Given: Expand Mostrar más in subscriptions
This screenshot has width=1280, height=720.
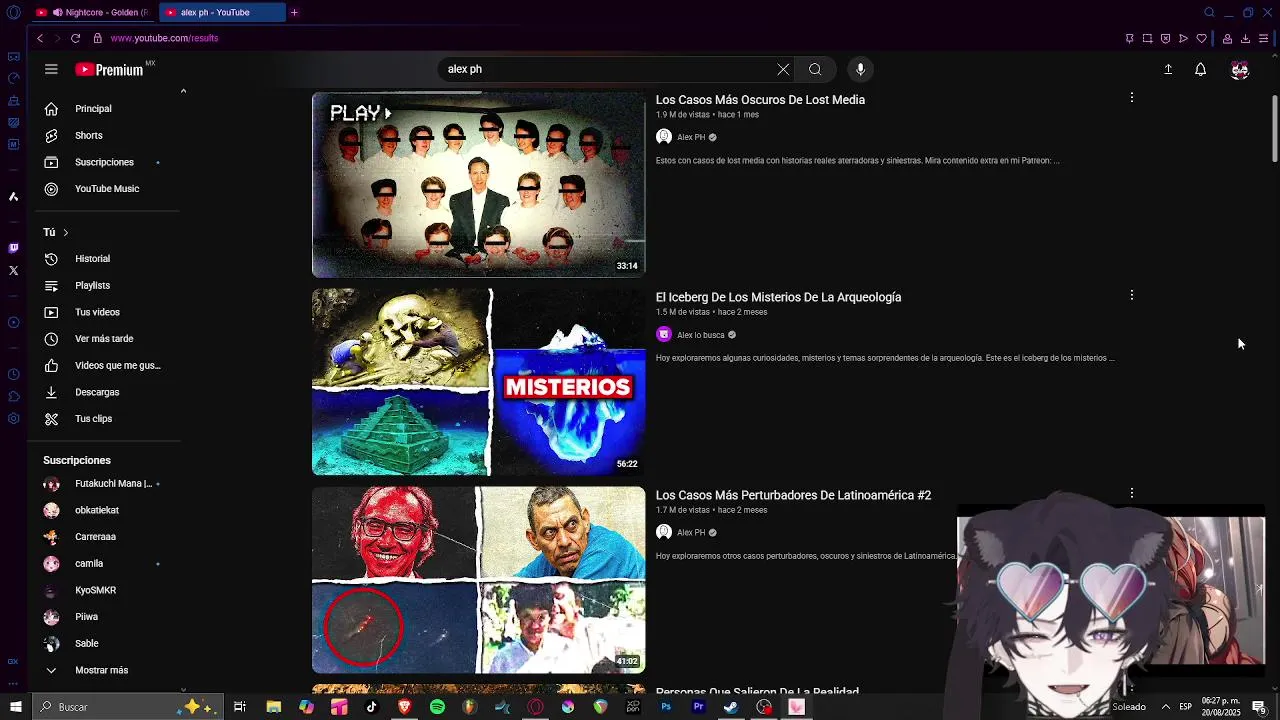Looking at the screenshot, I should (104, 670).
